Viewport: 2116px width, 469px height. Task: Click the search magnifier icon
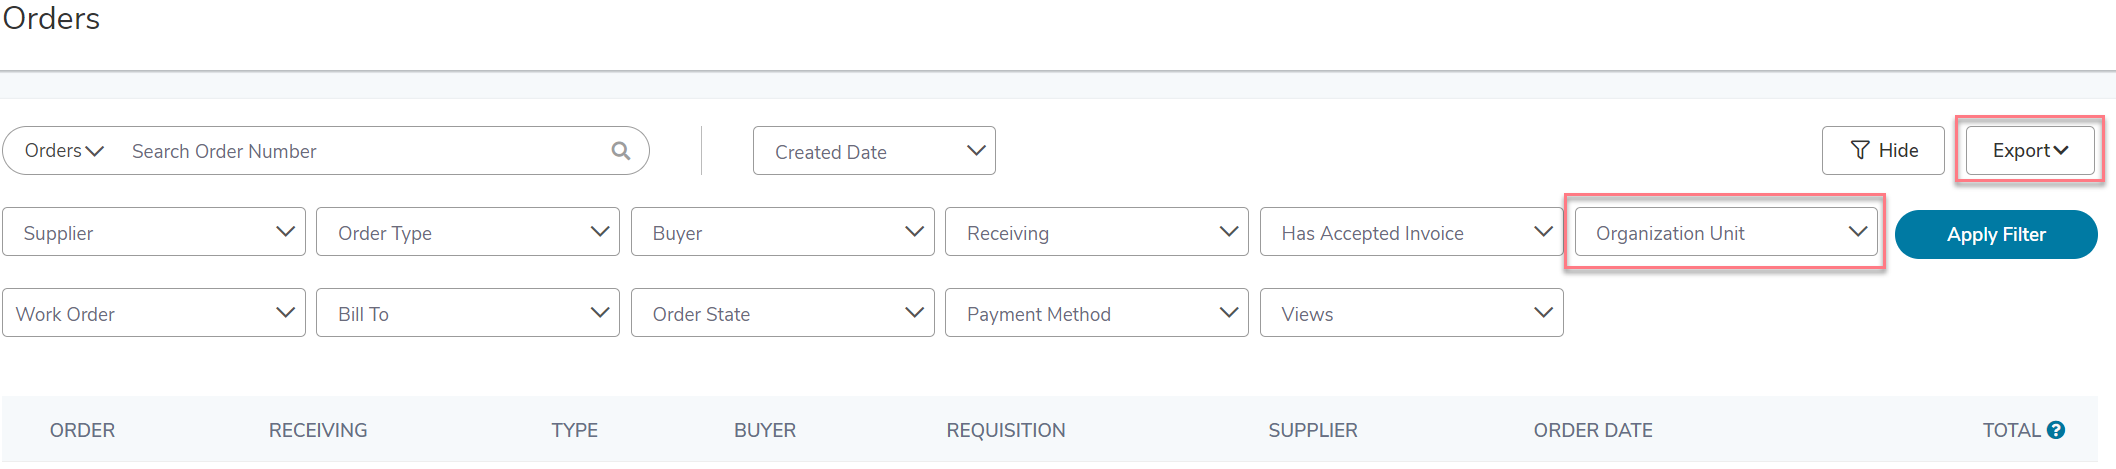(621, 150)
